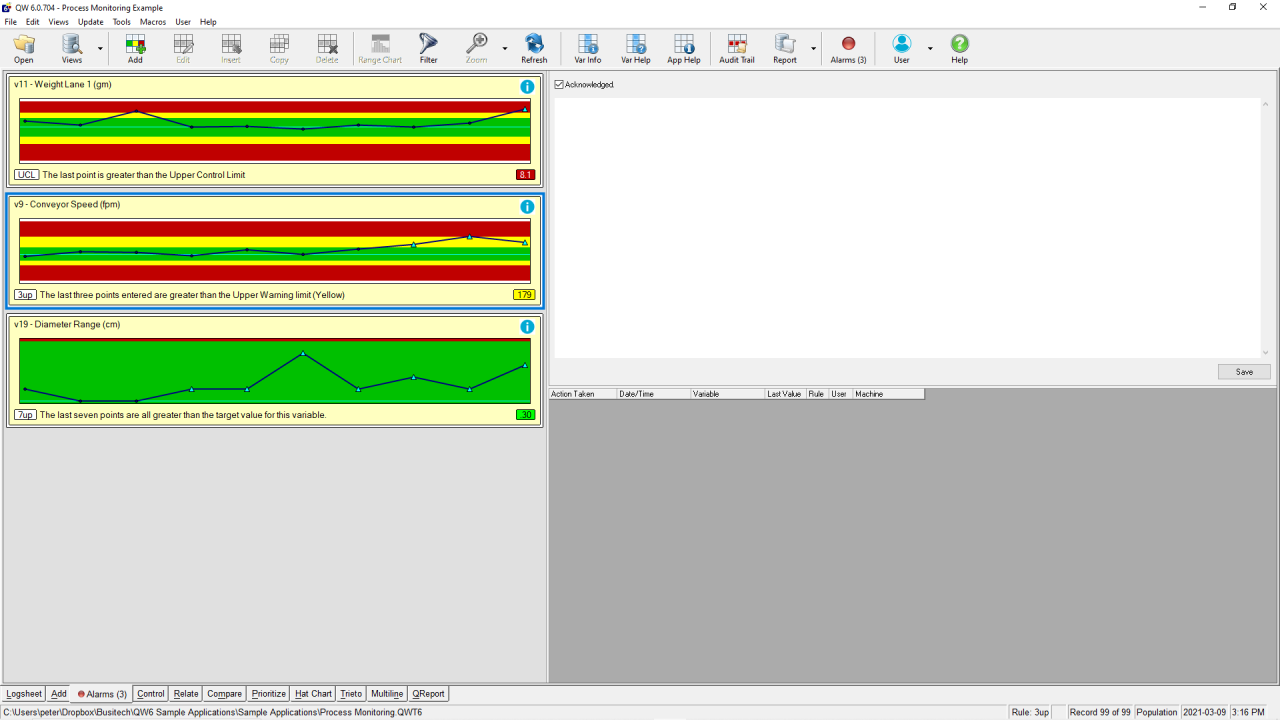Open the Tools menu
This screenshot has width=1280, height=720.
pyautogui.click(x=122, y=22)
